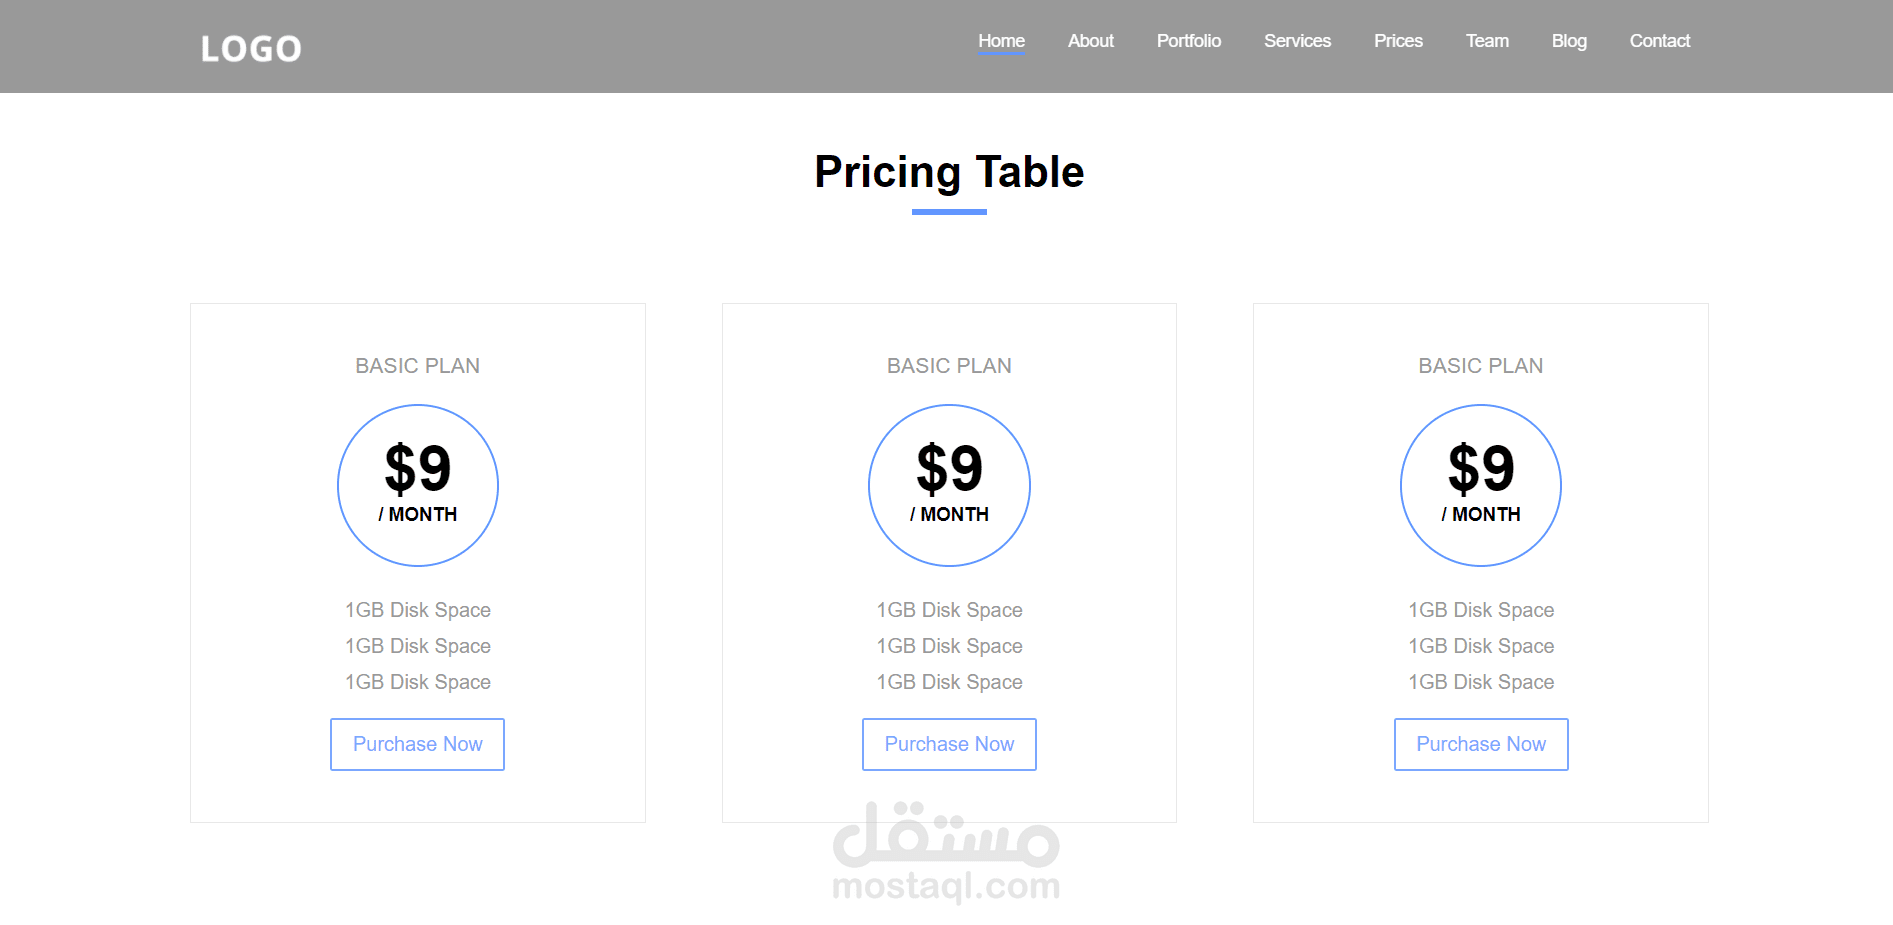Image resolution: width=1893 pixels, height=925 pixels.
Task: Click the LOGO in the header
Action: click(x=250, y=48)
